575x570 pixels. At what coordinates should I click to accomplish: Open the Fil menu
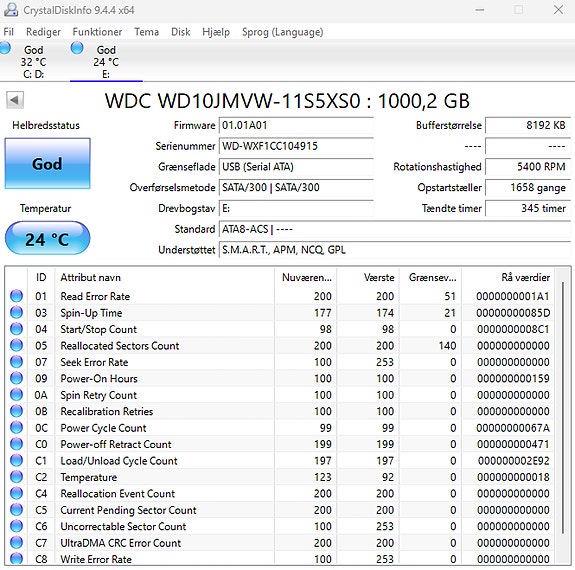pos(8,32)
